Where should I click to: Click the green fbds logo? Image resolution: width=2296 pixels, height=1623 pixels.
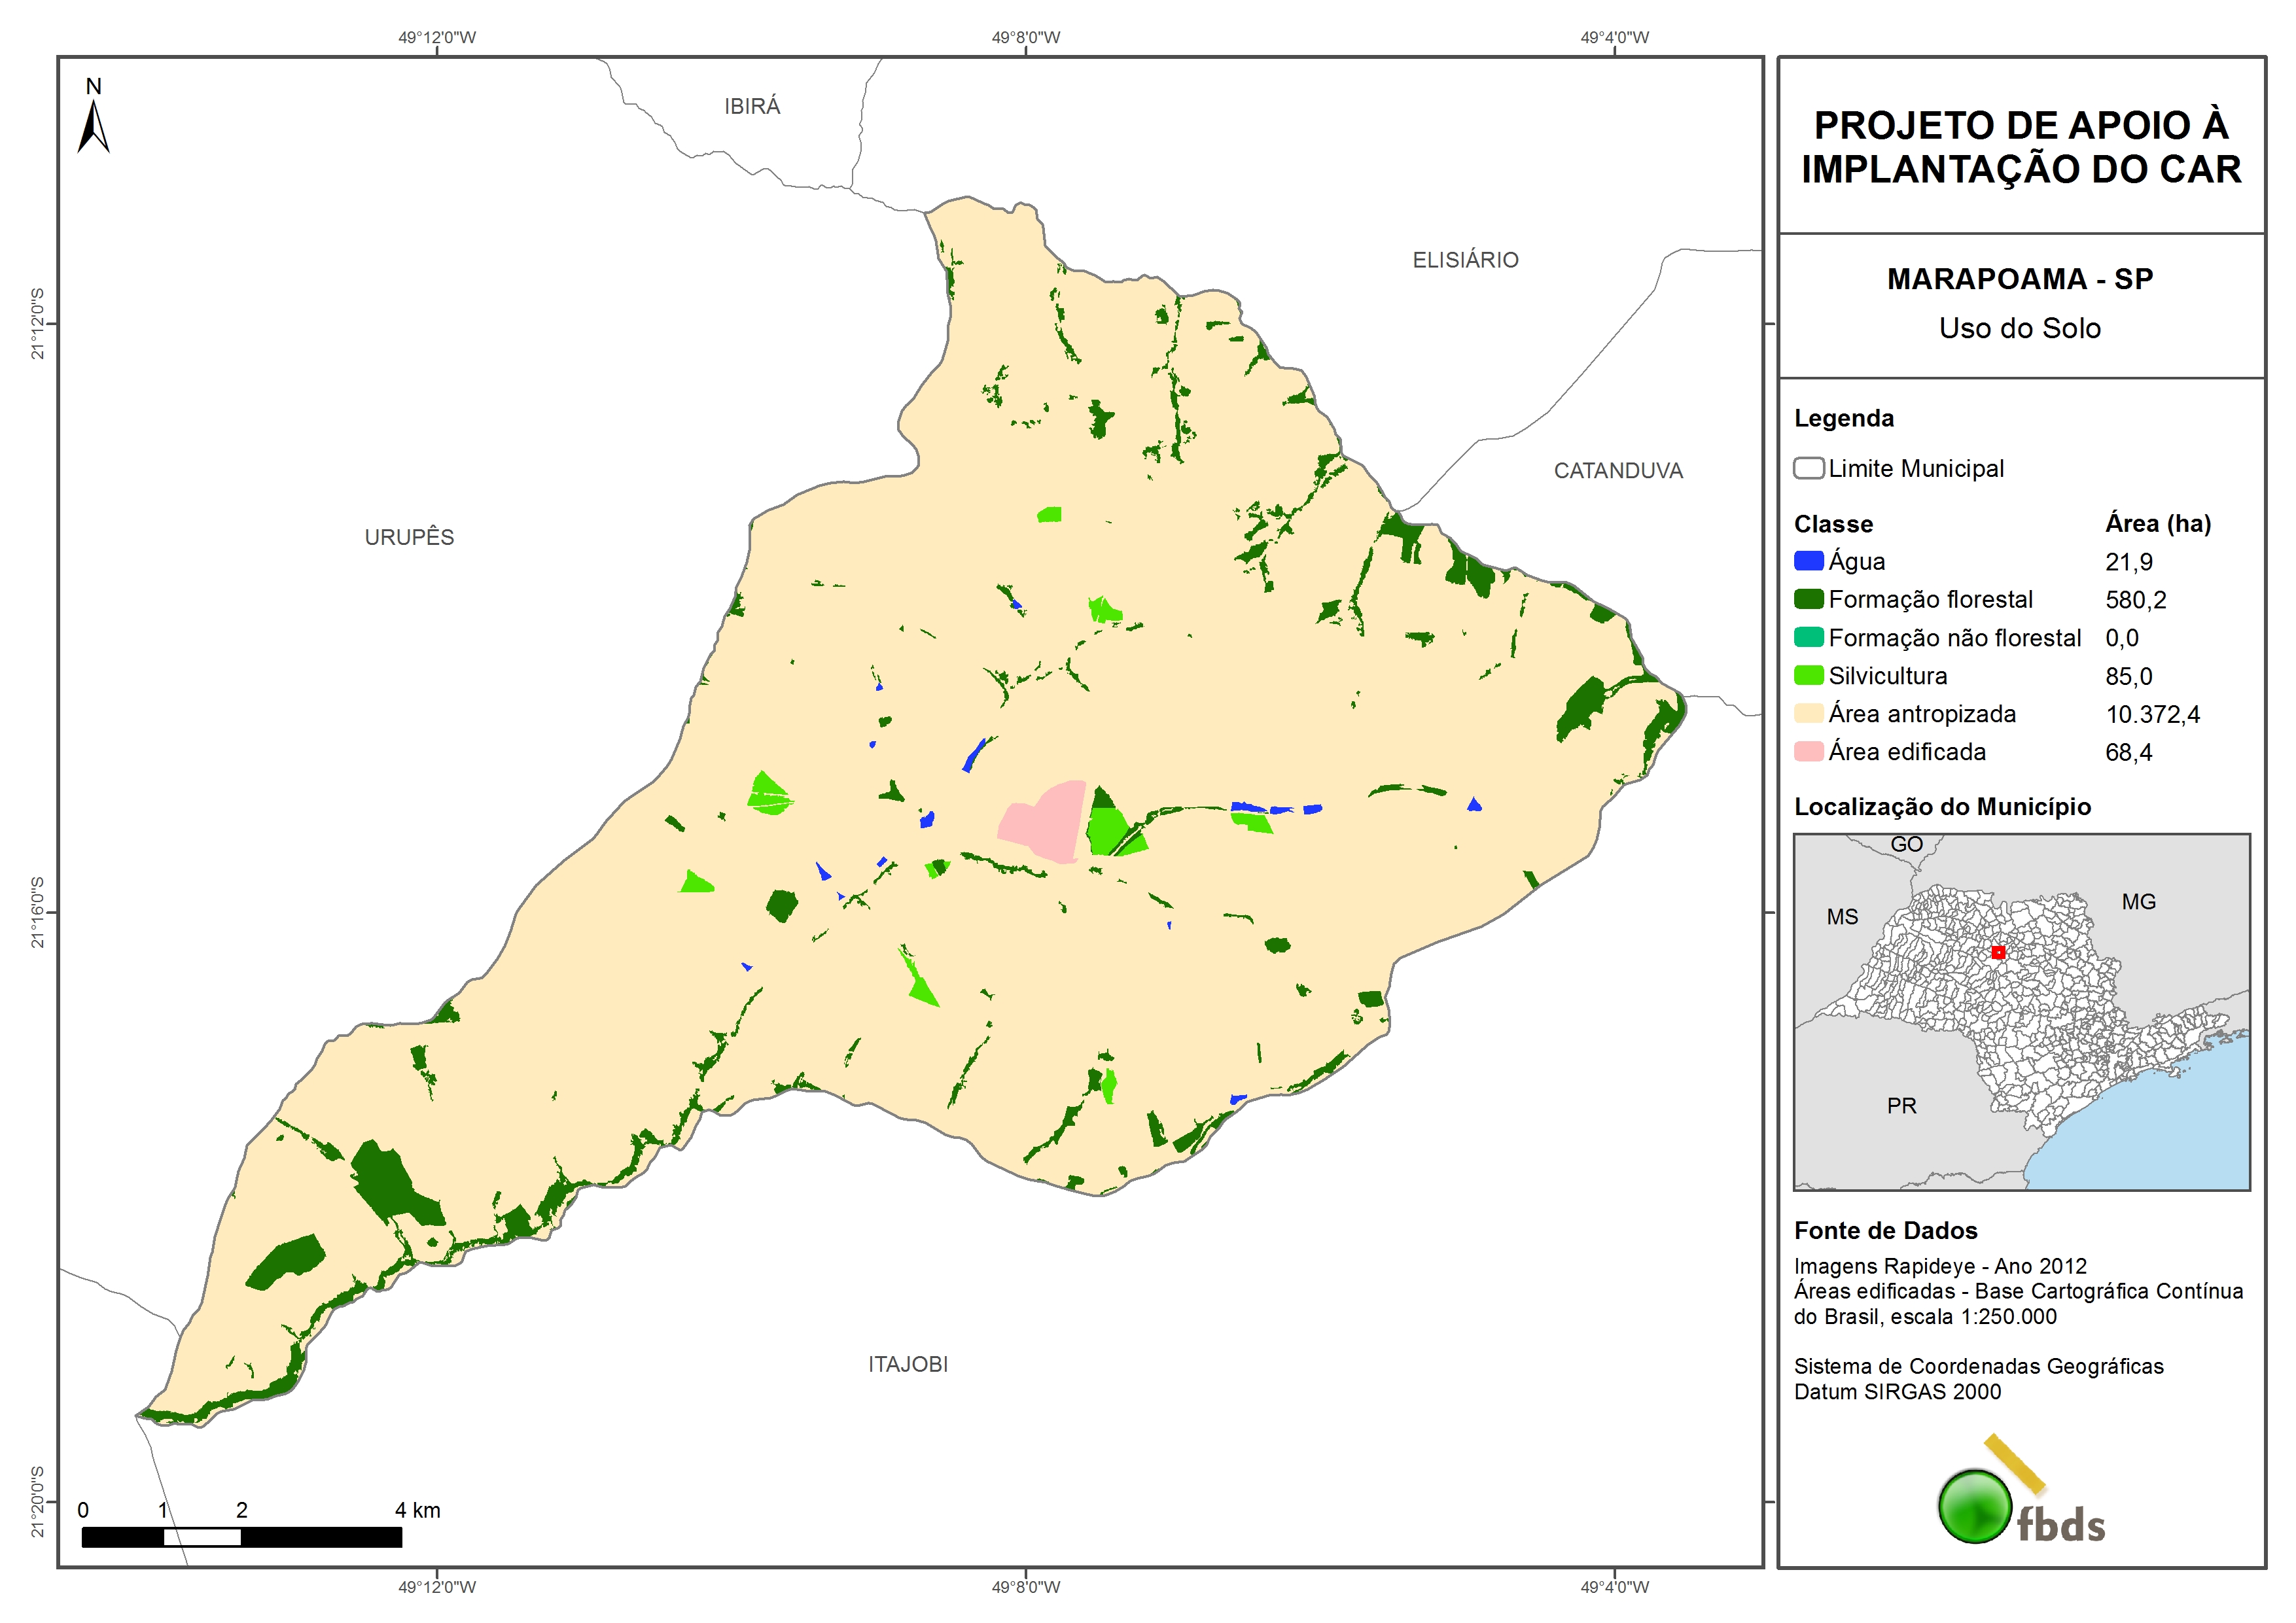[x=1975, y=1506]
